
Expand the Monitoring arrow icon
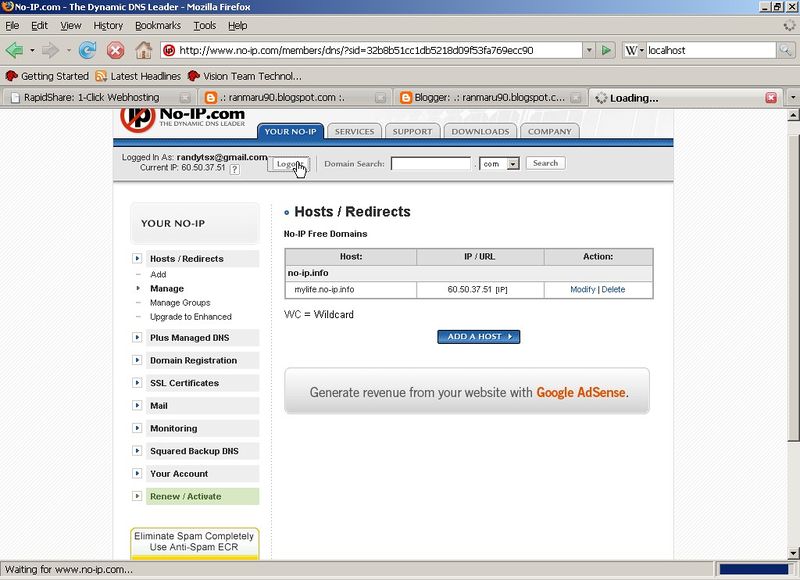(x=137, y=428)
